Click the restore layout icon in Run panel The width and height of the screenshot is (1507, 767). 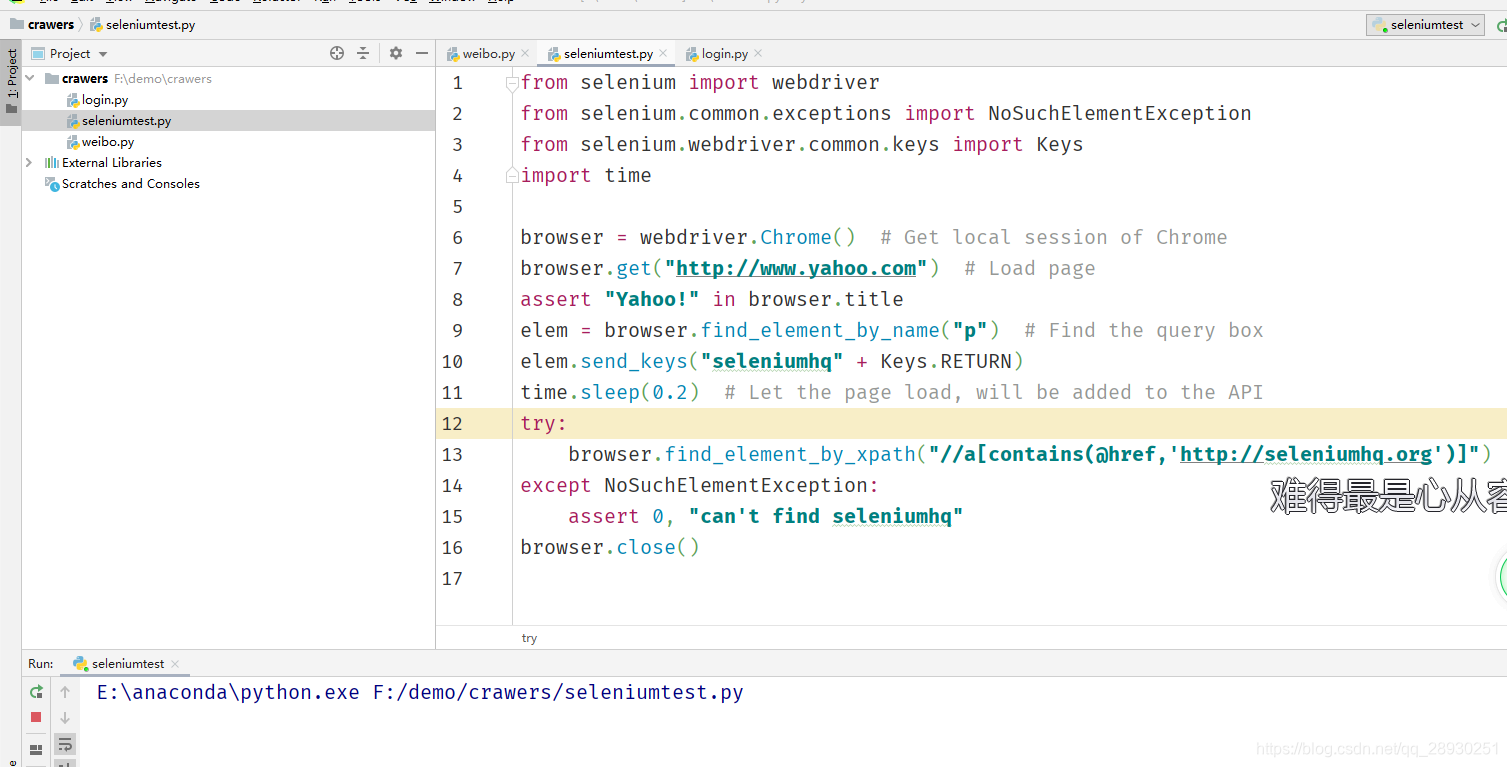36,749
